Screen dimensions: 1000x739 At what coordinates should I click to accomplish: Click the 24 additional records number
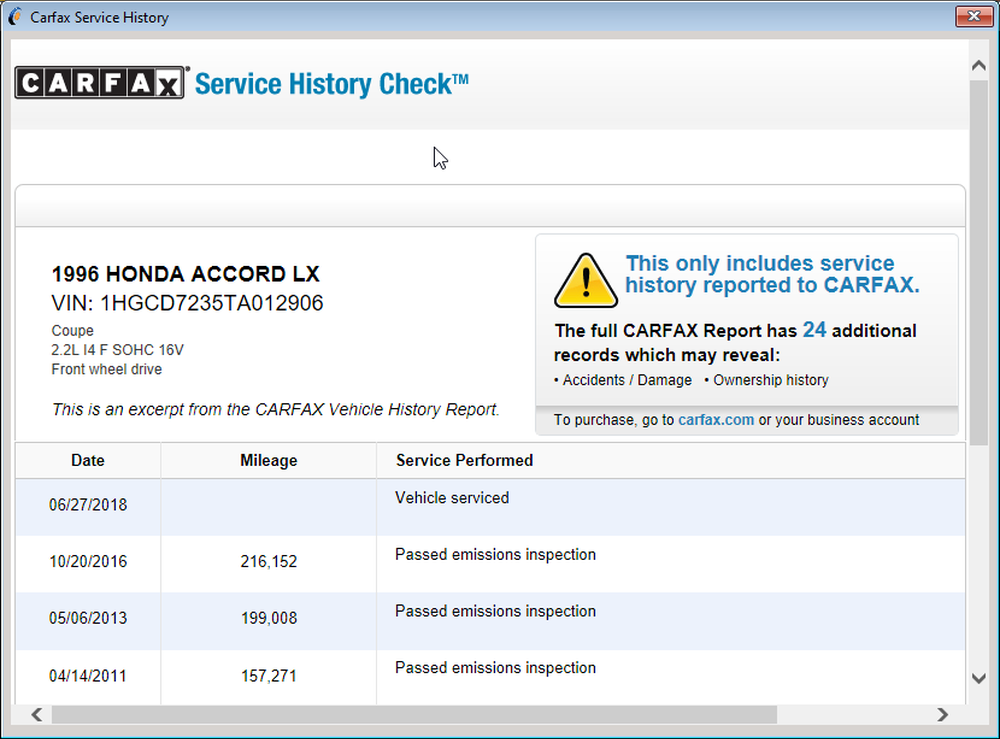(x=814, y=330)
